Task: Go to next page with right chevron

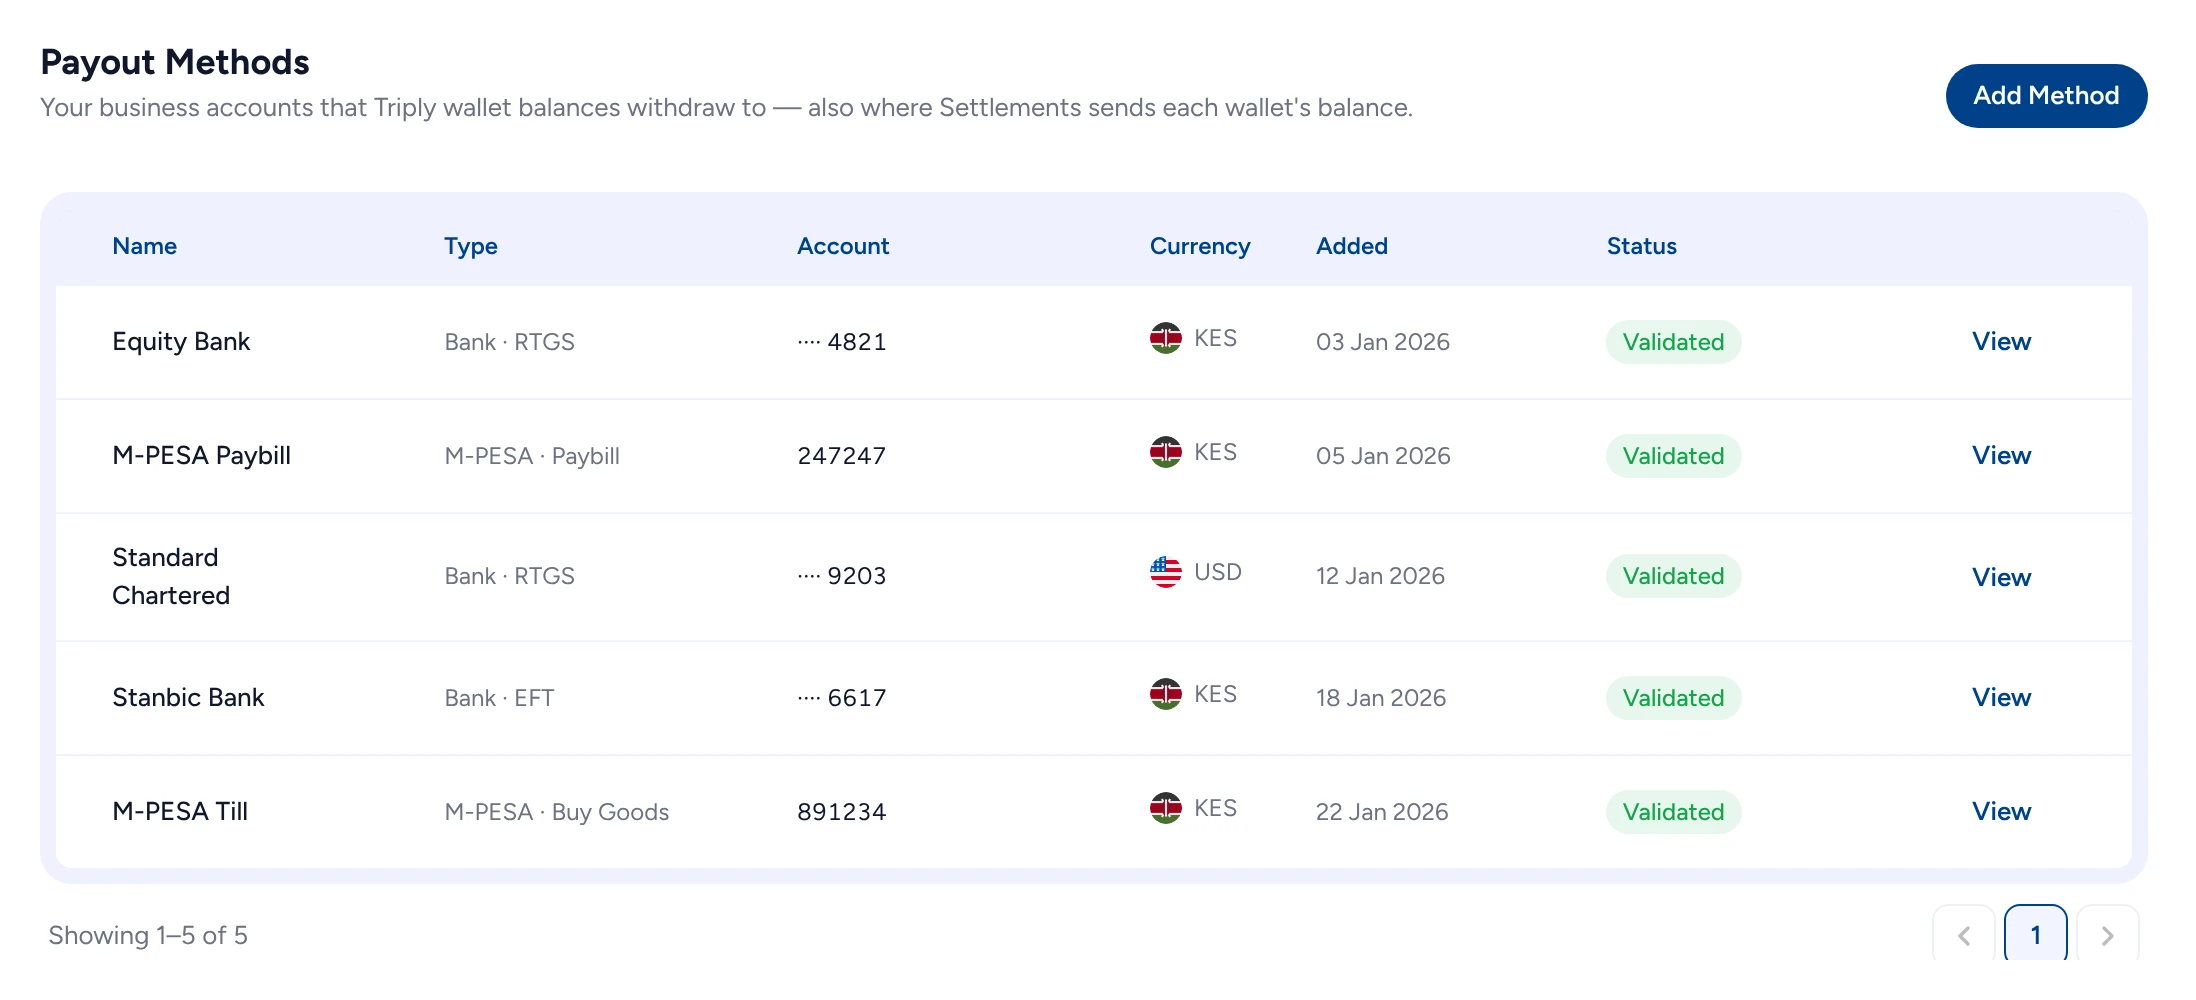Action: 2108,935
